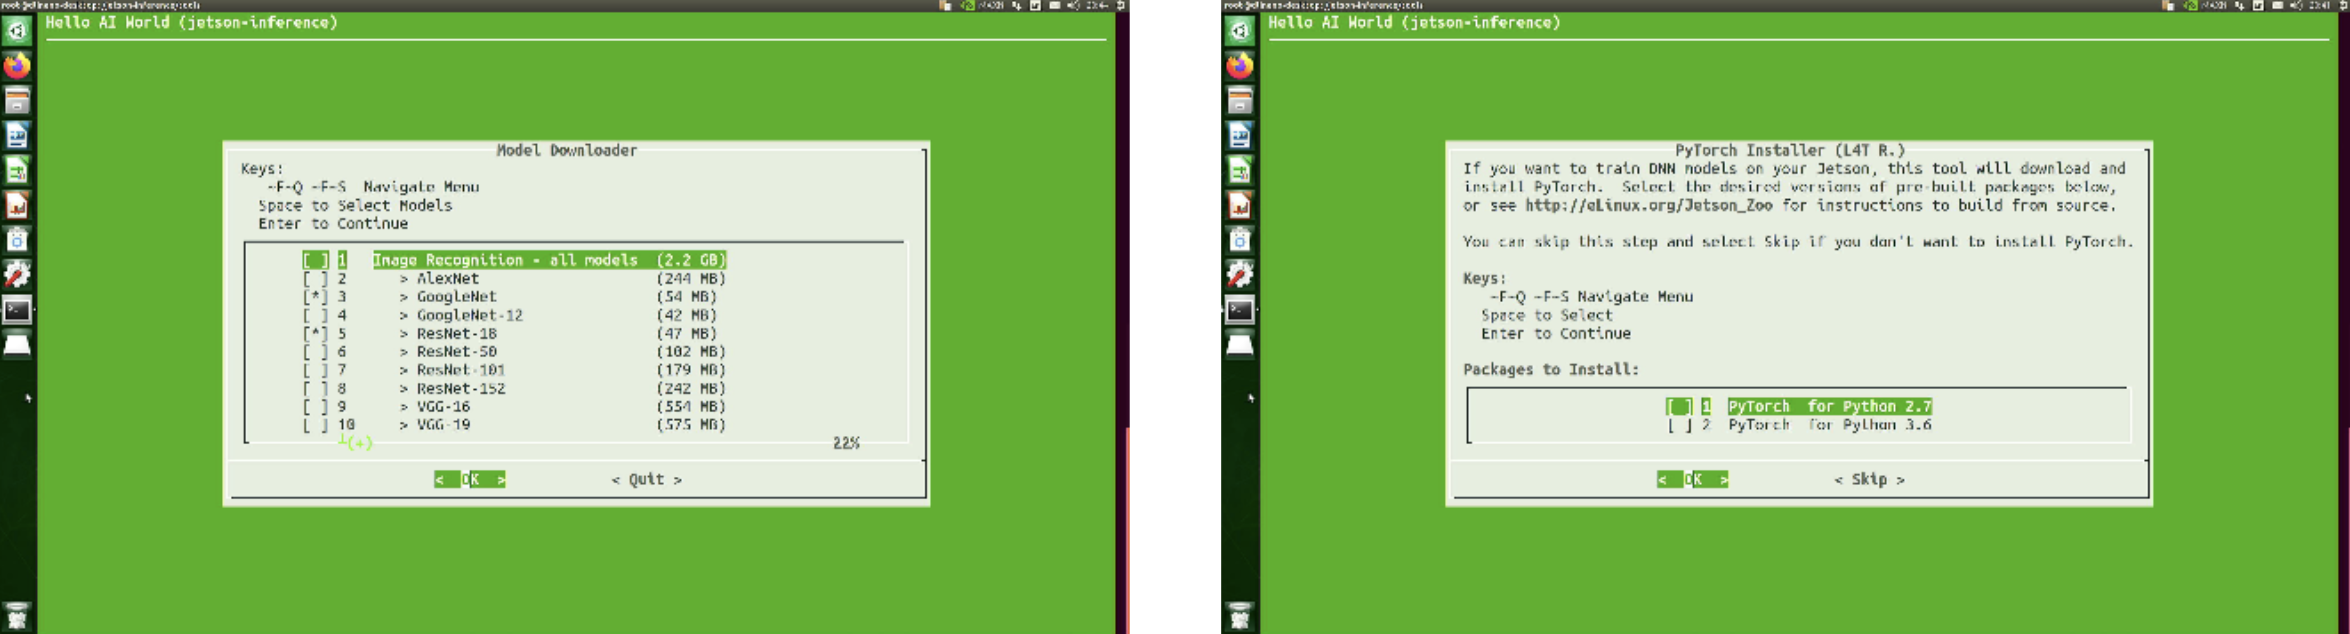
Task: Select the 'PyTorch for Python 3.6' entry text
Action: pyautogui.click(x=1830, y=425)
